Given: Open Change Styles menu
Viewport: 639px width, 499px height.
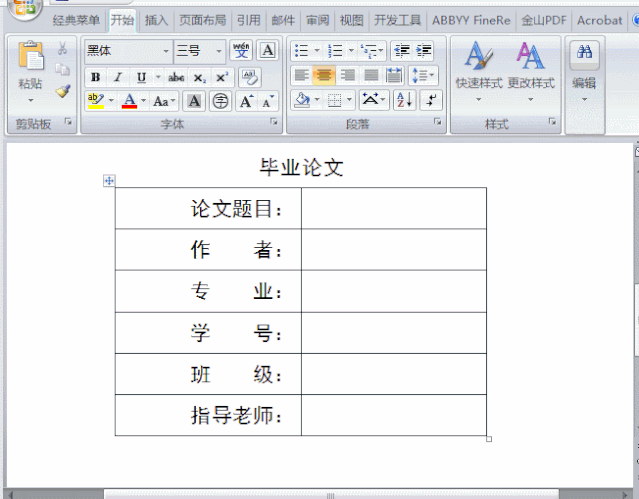Looking at the screenshot, I should pos(531,69).
